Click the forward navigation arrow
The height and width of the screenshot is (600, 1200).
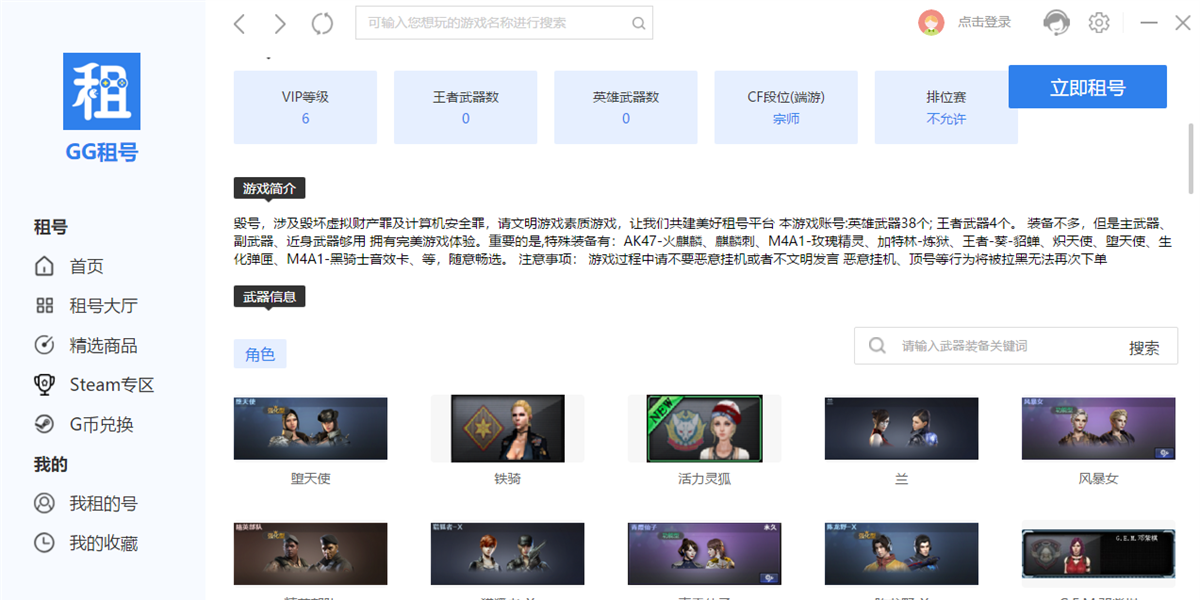tap(280, 24)
